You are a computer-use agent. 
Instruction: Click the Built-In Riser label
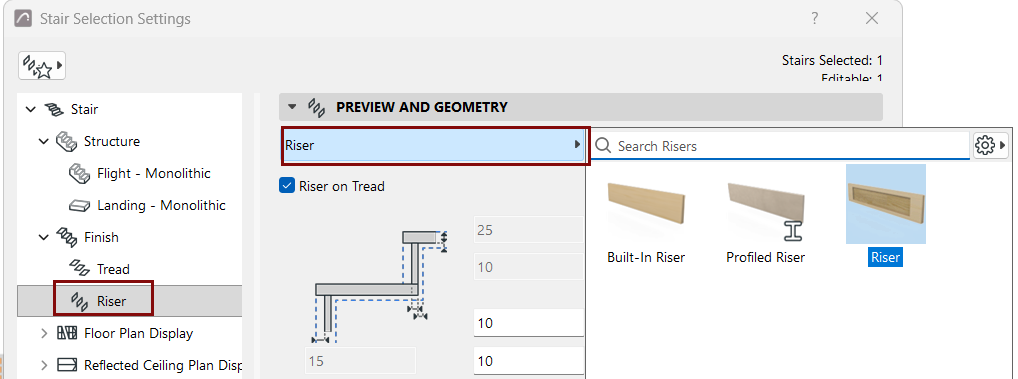point(646,258)
